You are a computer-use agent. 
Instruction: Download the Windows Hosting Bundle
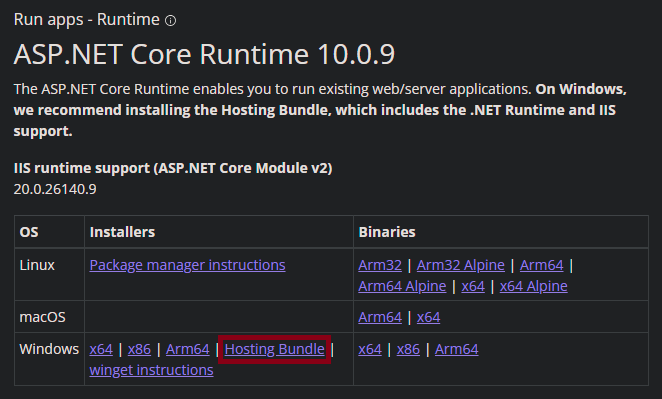[x=274, y=349]
